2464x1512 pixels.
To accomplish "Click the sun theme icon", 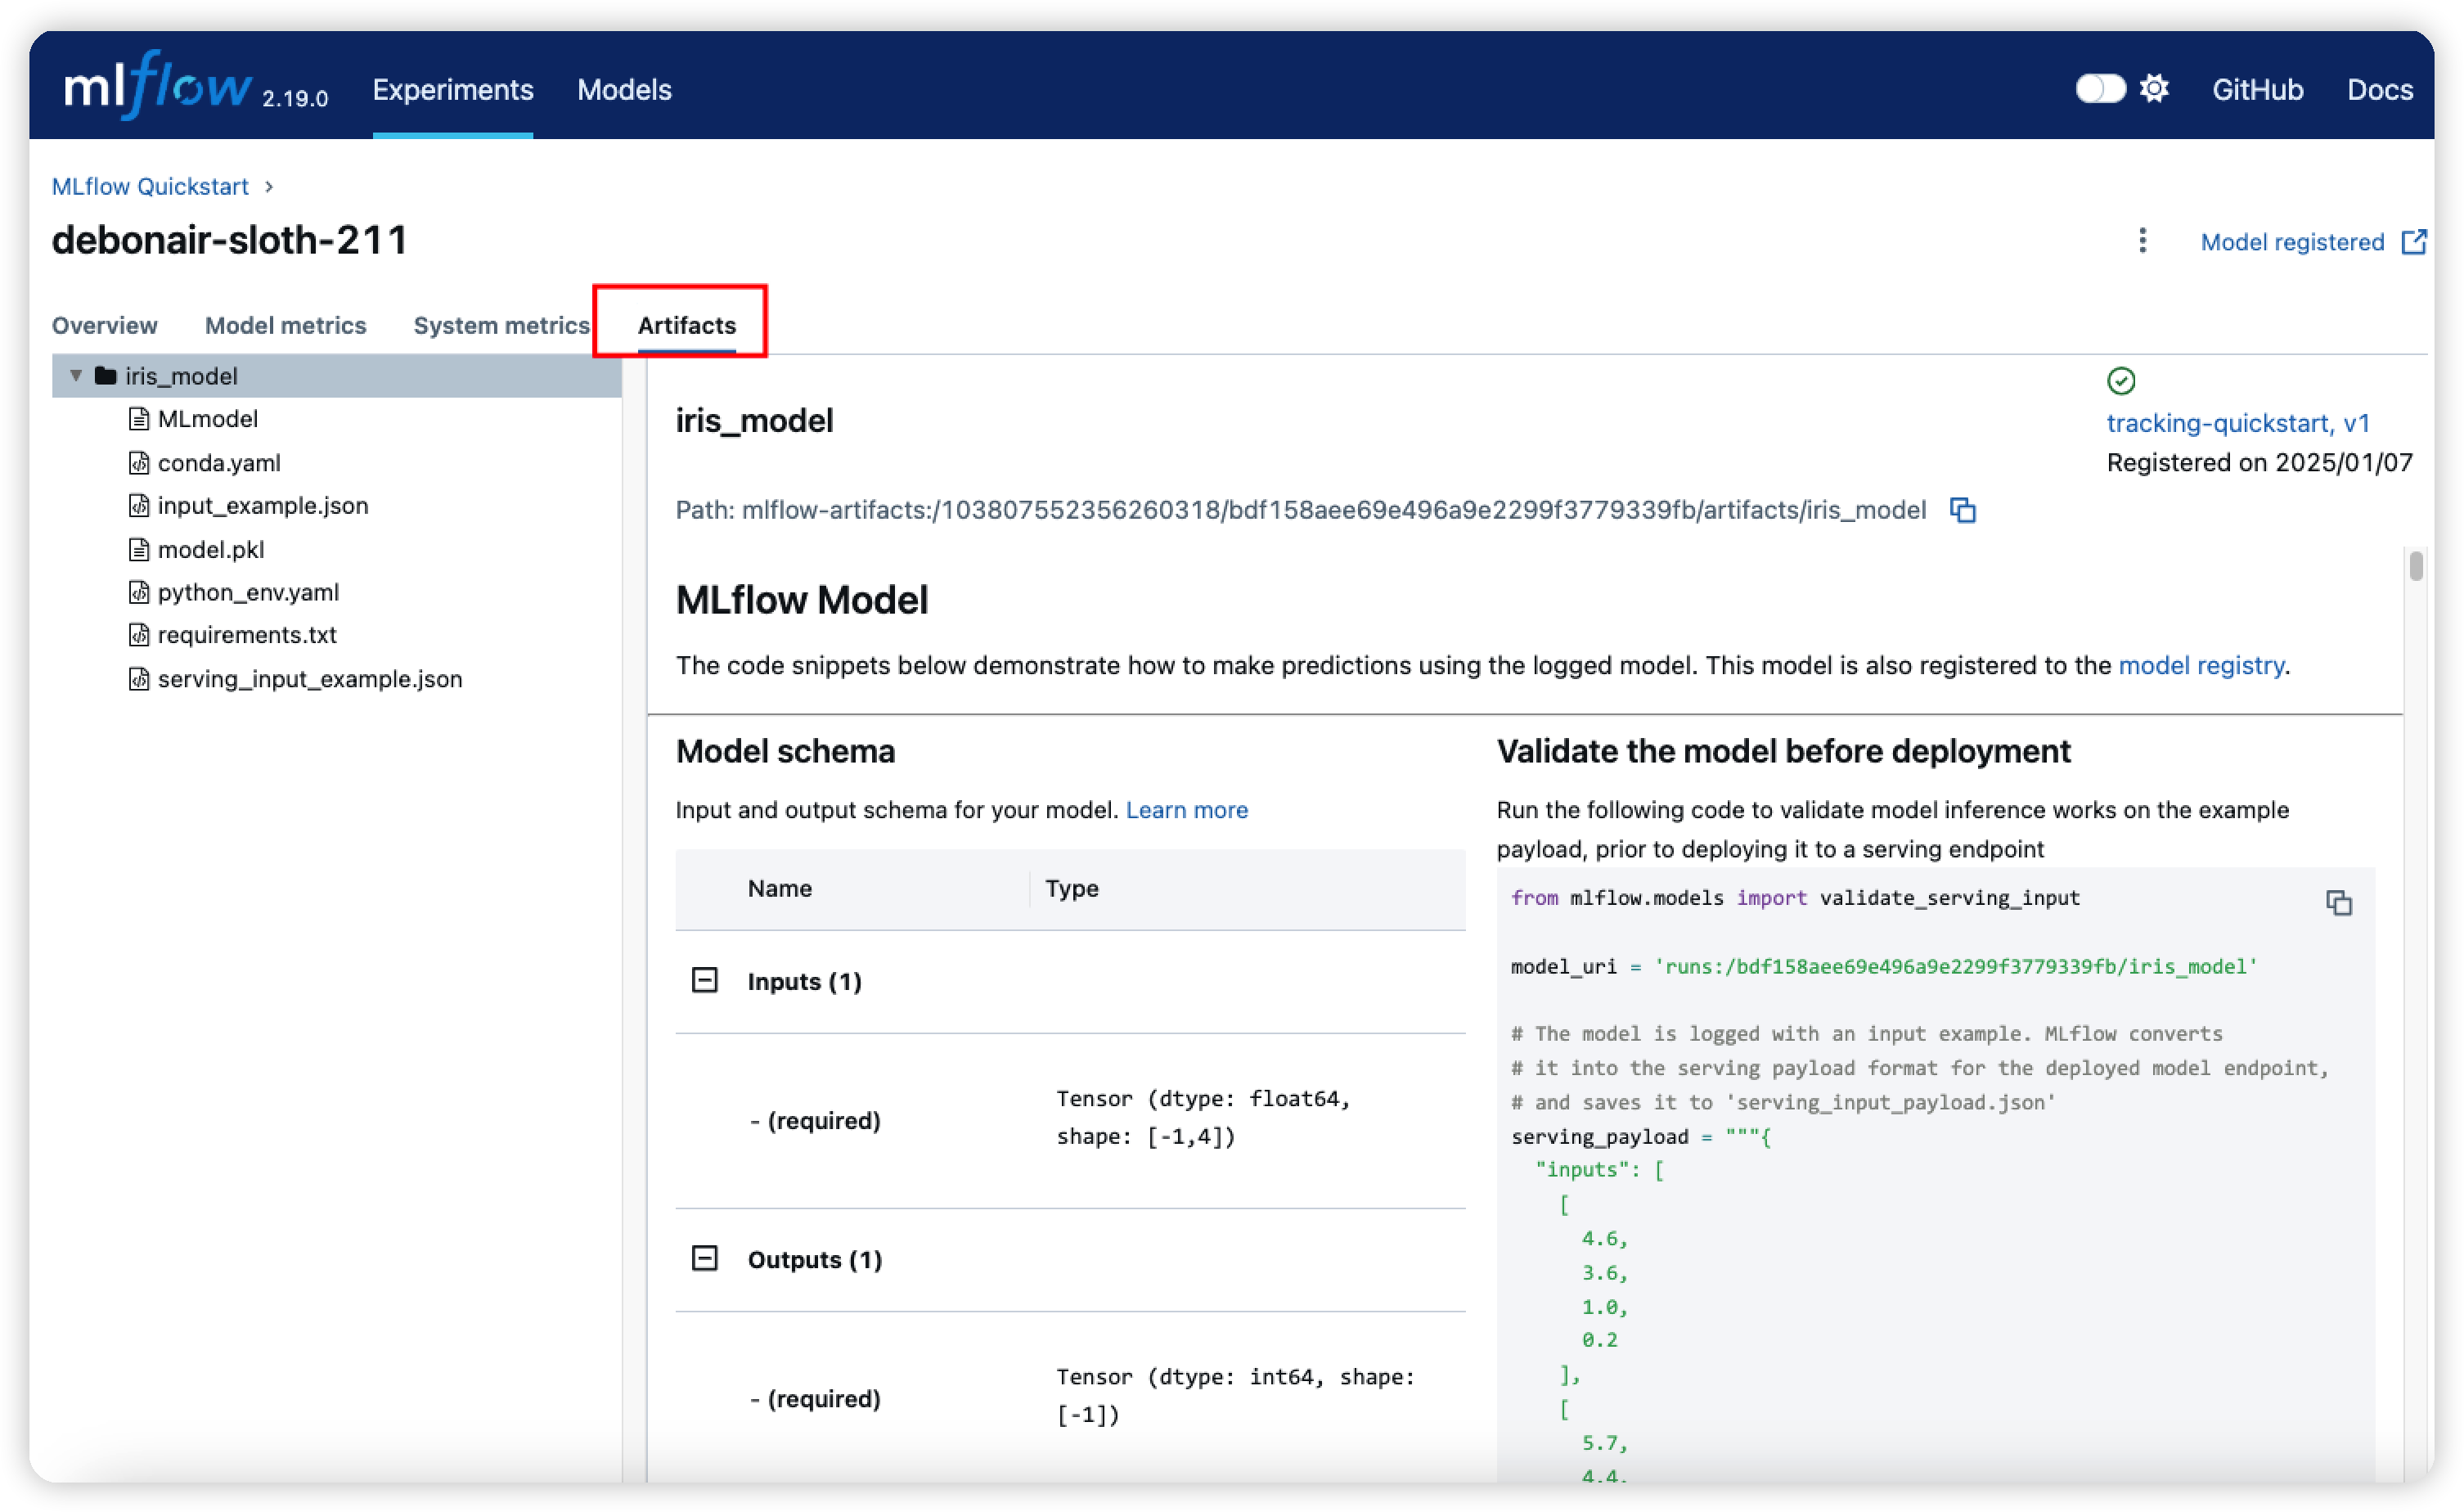I will click(x=2154, y=89).
